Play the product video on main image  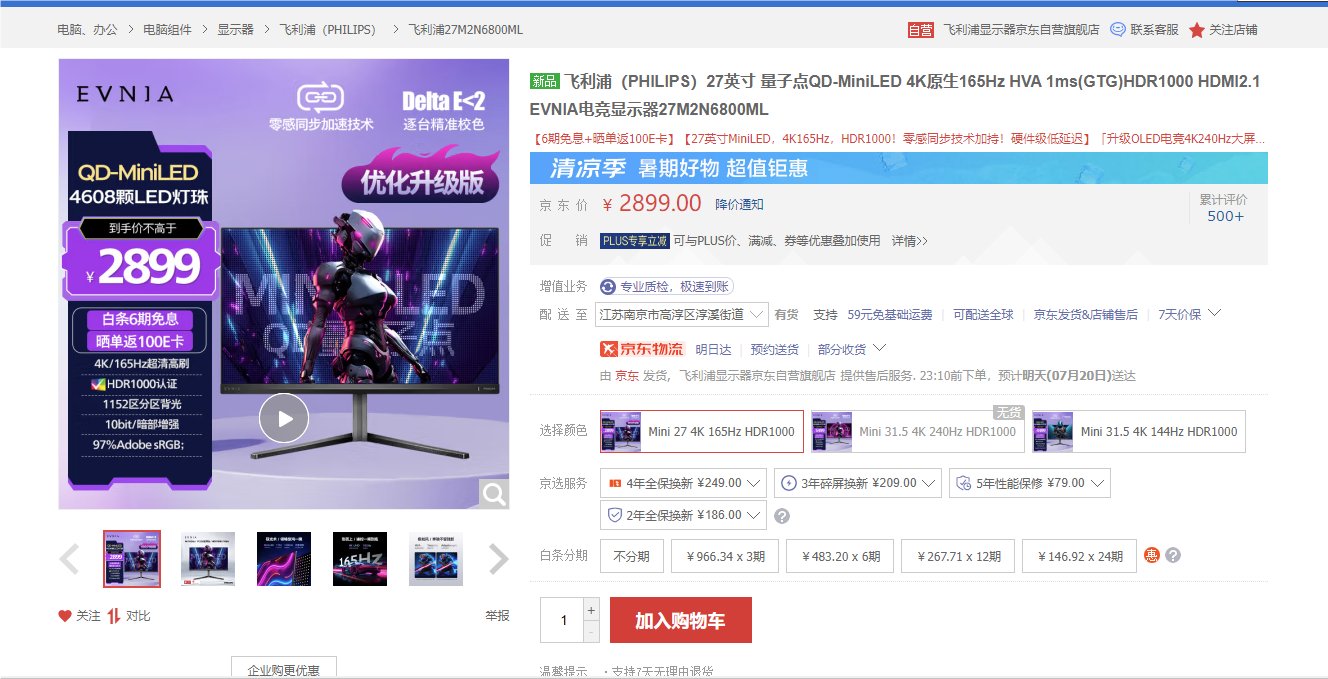coord(284,419)
